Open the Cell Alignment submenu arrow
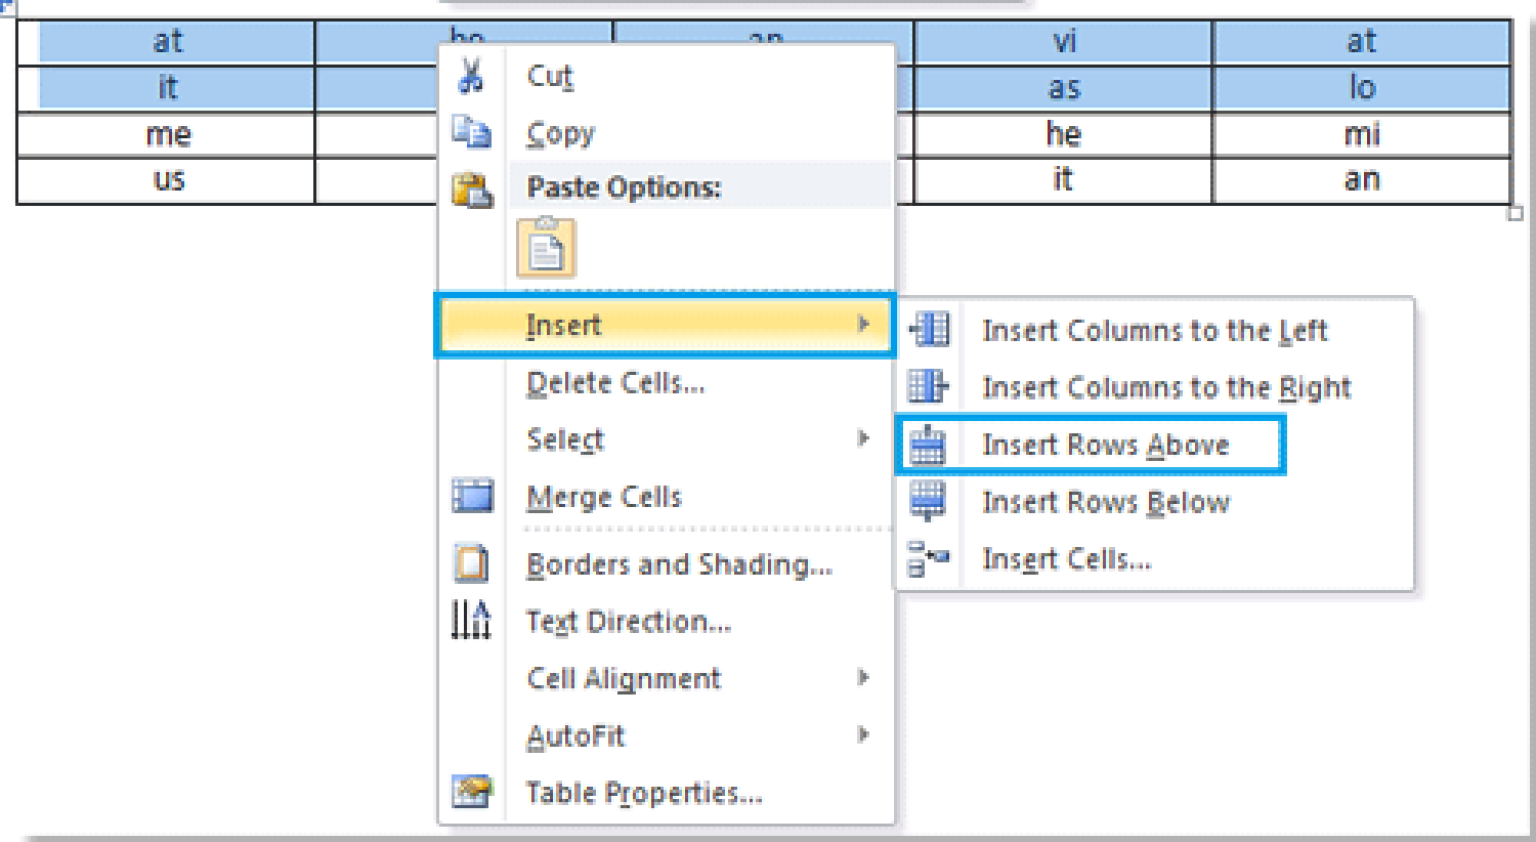This screenshot has height=842, width=1536. click(x=864, y=678)
